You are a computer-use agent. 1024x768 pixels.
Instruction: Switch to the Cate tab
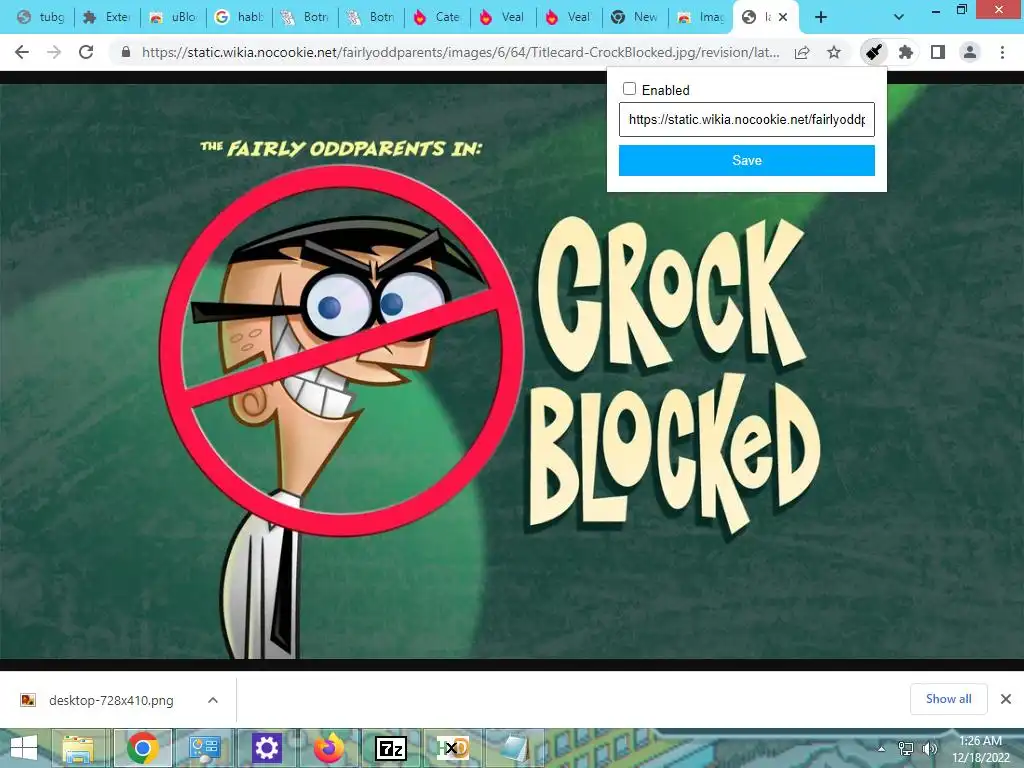point(436,18)
